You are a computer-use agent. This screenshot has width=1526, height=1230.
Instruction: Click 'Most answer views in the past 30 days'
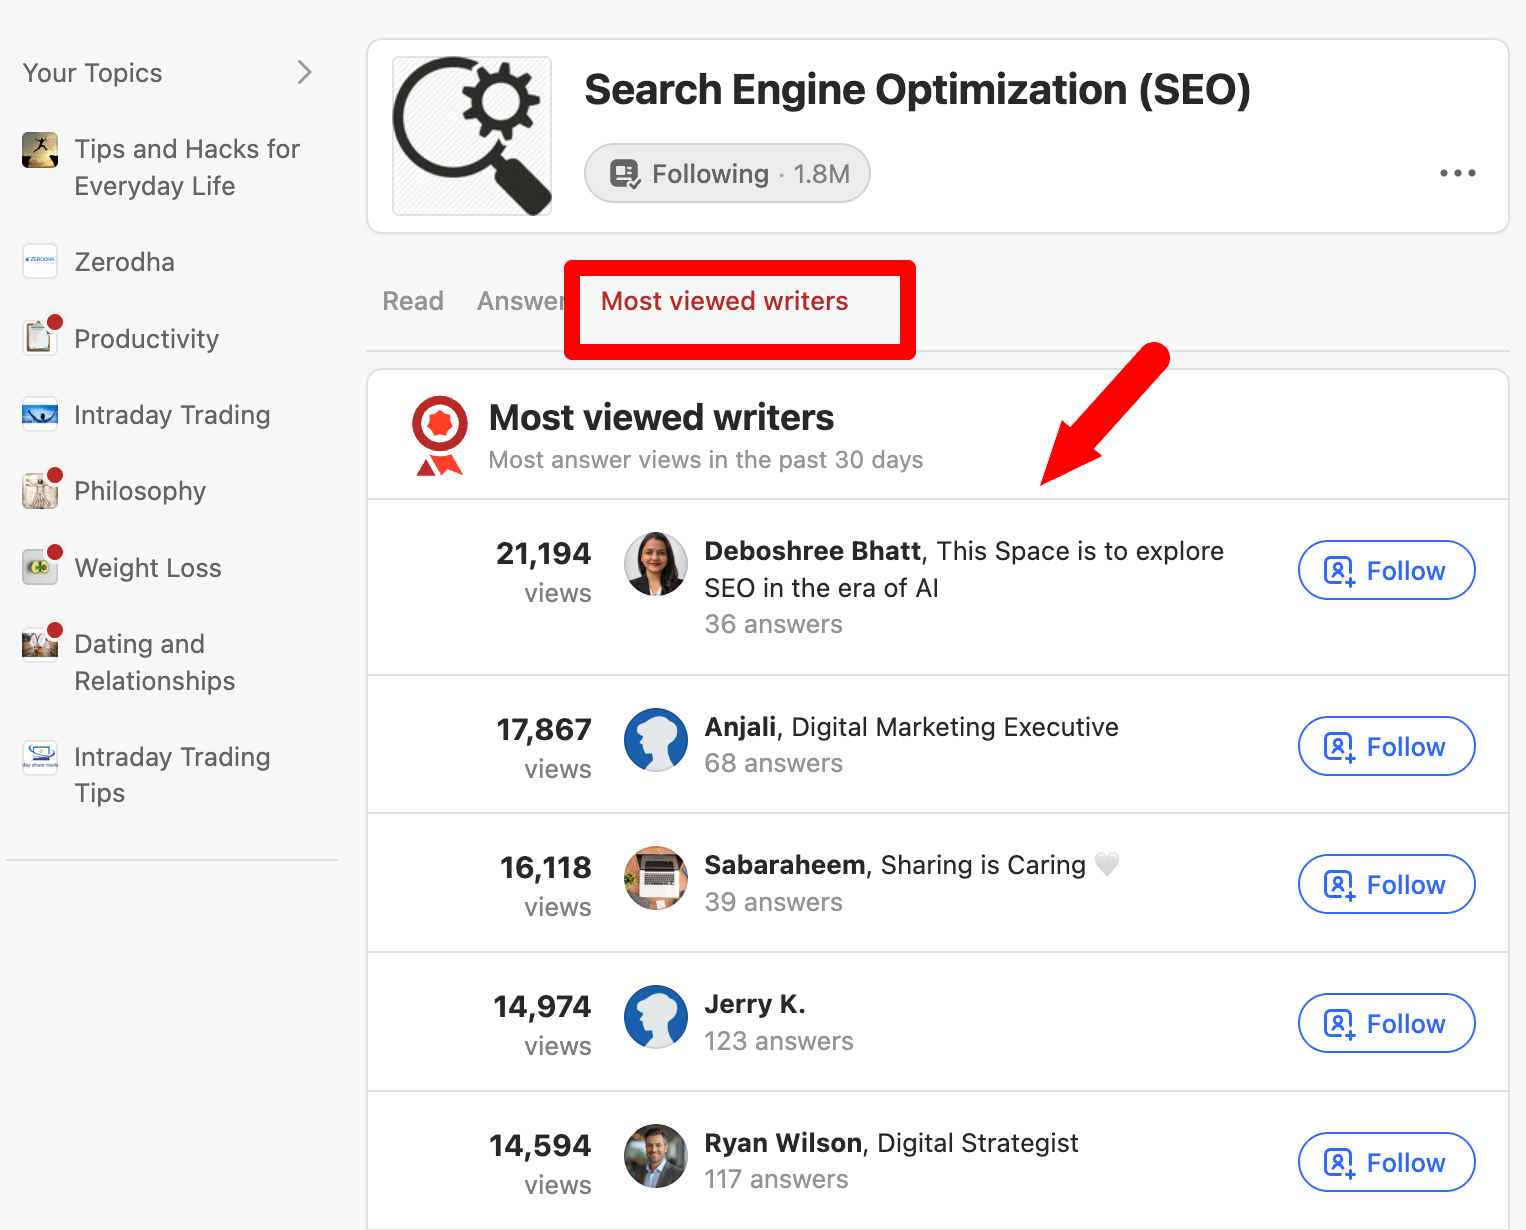tap(706, 460)
